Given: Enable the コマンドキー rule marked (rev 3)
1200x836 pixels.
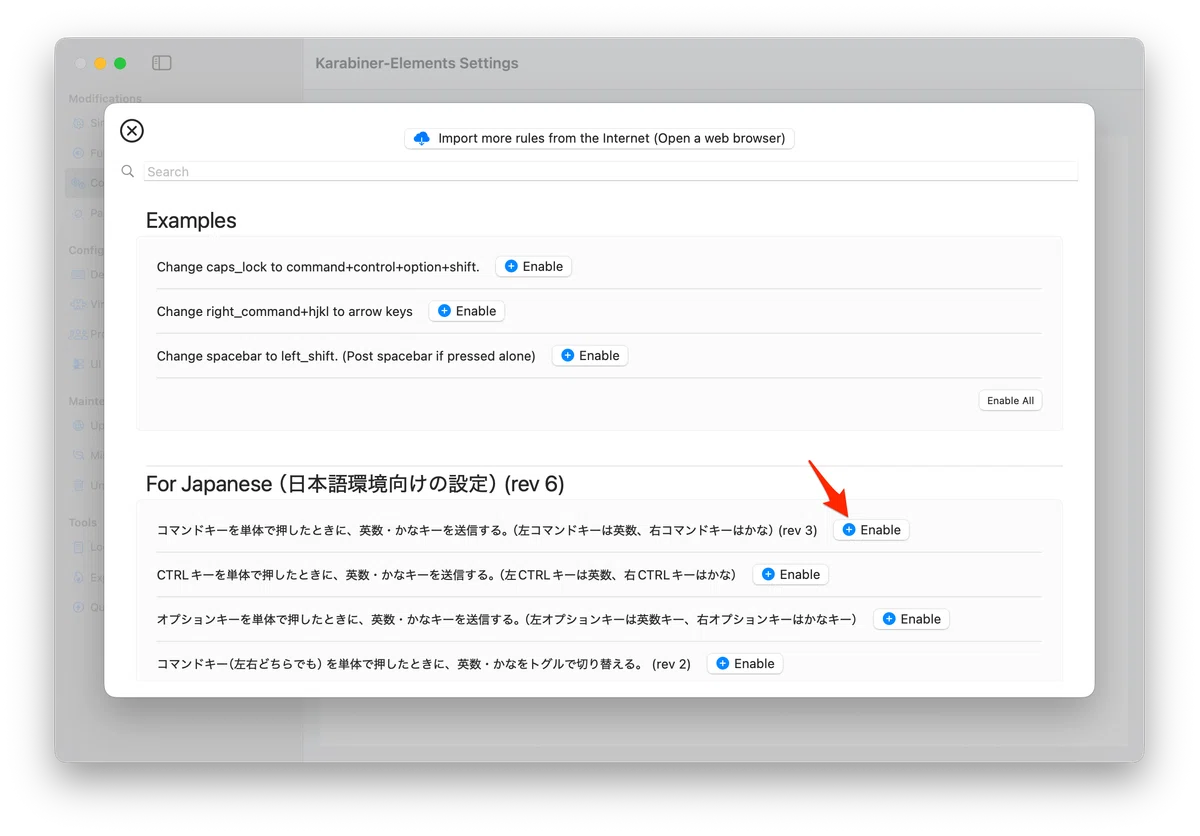Looking at the screenshot, I should [872, 530].
